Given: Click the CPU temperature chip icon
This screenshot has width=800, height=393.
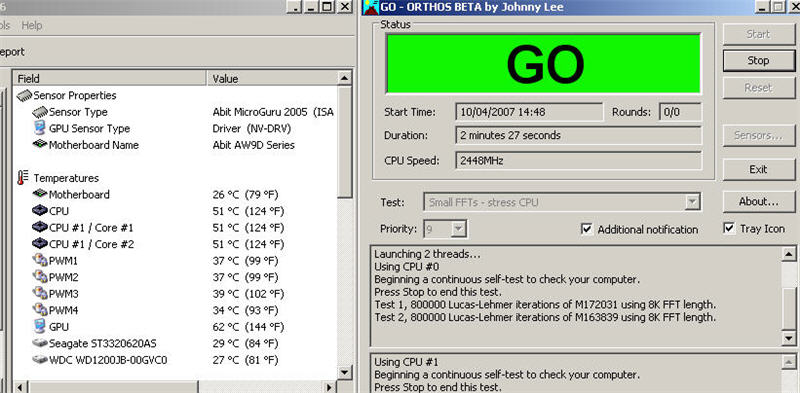Looking at the screenshot, I should click(40, 211).
